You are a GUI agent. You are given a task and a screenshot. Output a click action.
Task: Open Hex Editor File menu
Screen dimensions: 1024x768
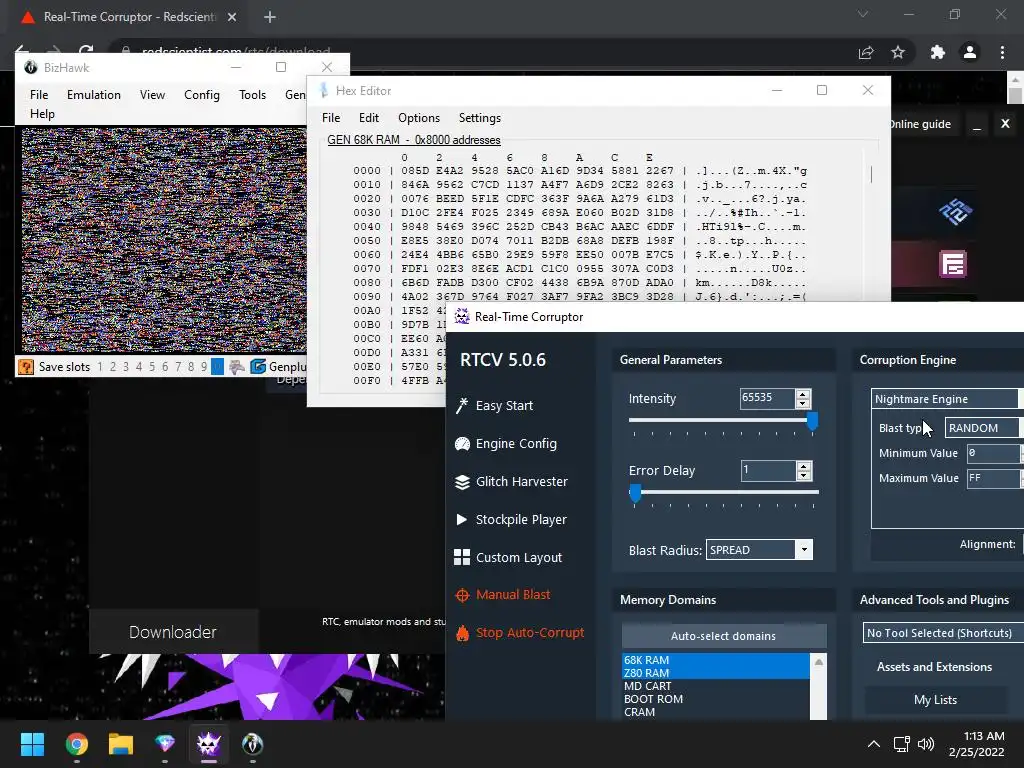pos(331,118)
